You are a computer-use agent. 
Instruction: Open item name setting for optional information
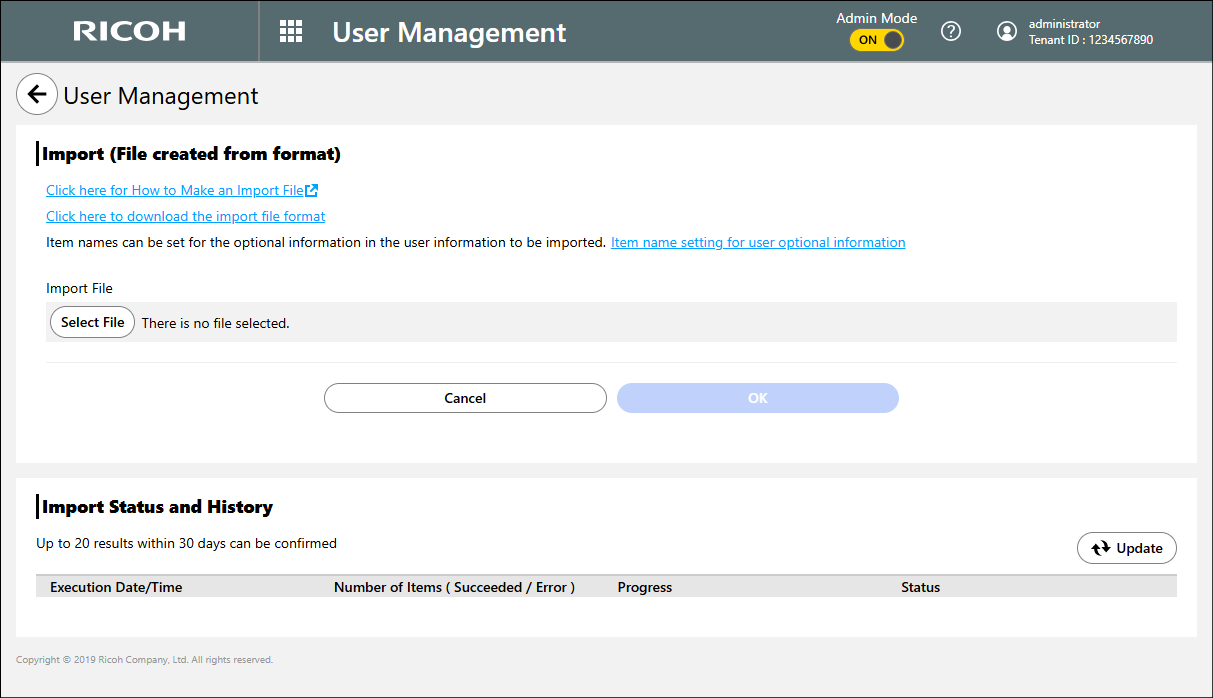click(x=758, y=242)
